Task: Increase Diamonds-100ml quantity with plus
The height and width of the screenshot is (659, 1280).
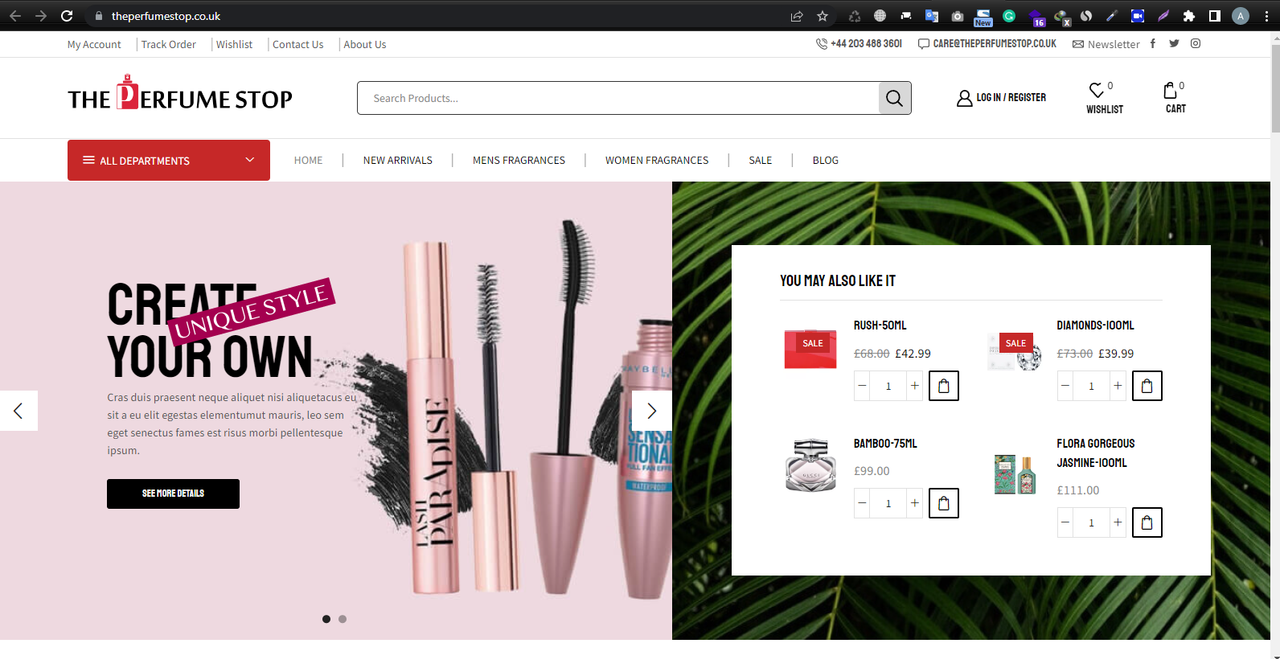Action: click(1117, 386)
